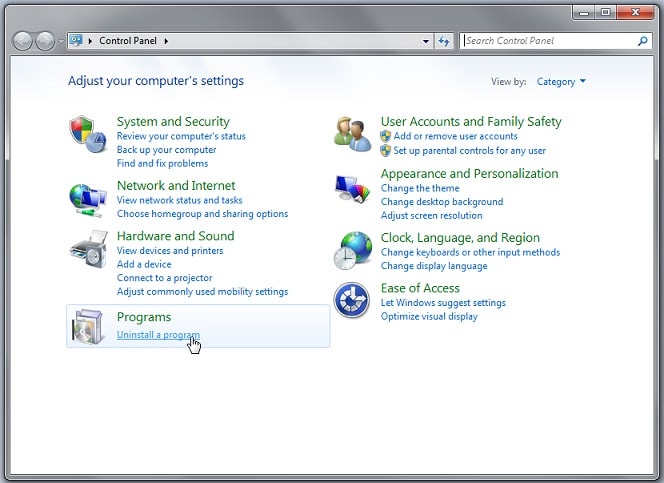
Task: Click Choose homegroup and sharing options
Action: point(202,214)
